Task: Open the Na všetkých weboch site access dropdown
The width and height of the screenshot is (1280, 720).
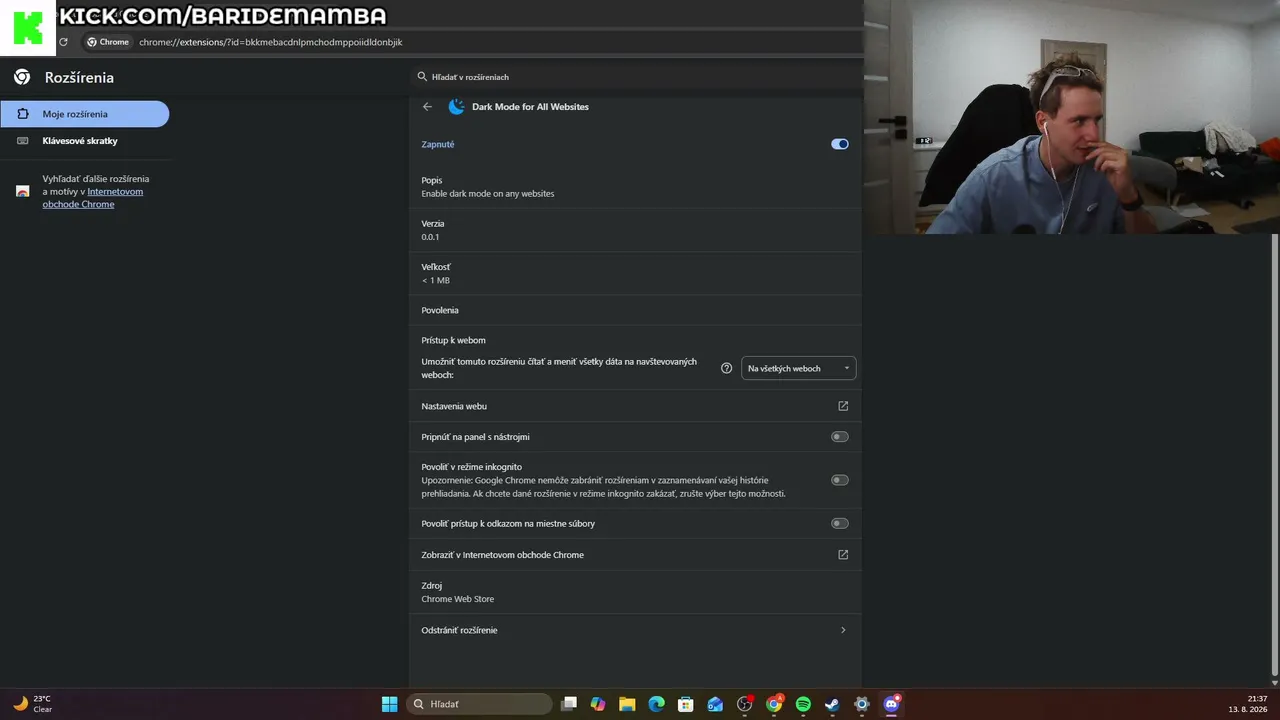Action: (798, 368)
